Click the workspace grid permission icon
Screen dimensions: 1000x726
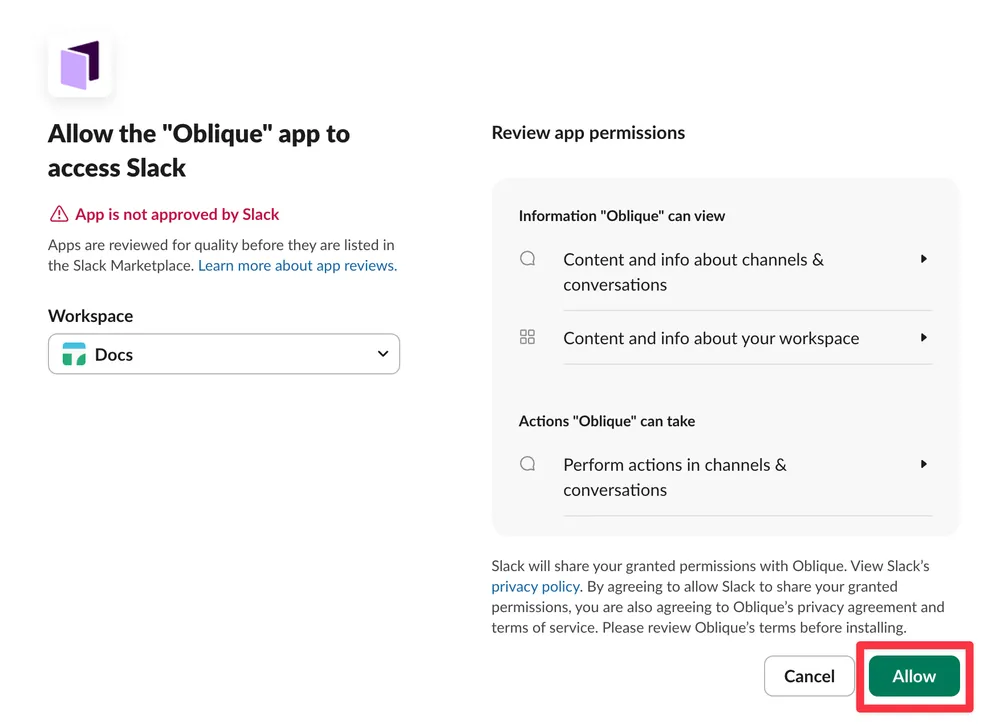527,337
